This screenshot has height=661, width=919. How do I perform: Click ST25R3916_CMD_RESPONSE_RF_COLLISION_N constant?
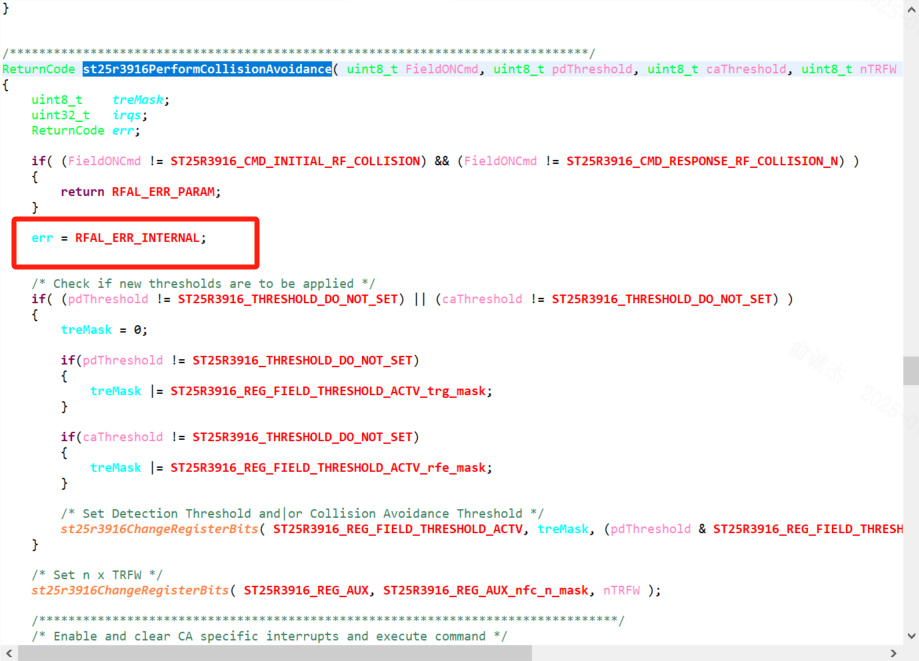[702, 161]
